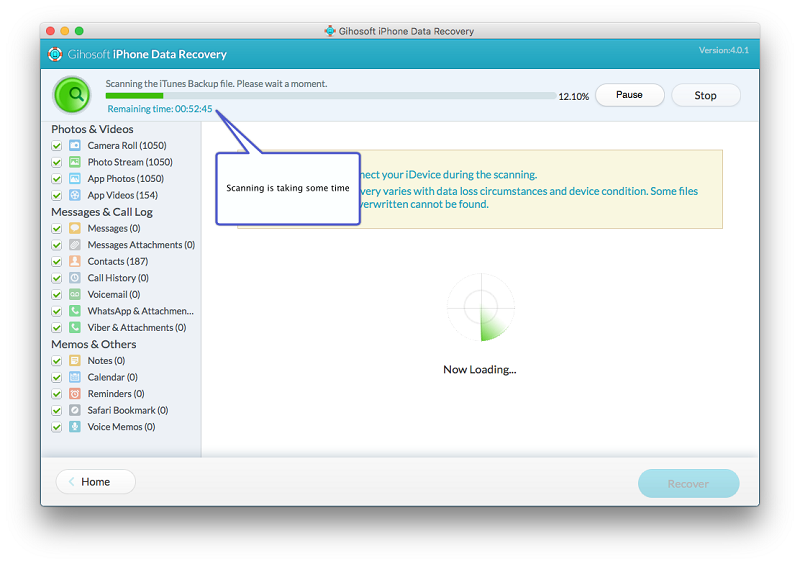Uncheck the Camera Roll checkbox
The height and width of the screenshot is (564, 800).
[57, 146]
